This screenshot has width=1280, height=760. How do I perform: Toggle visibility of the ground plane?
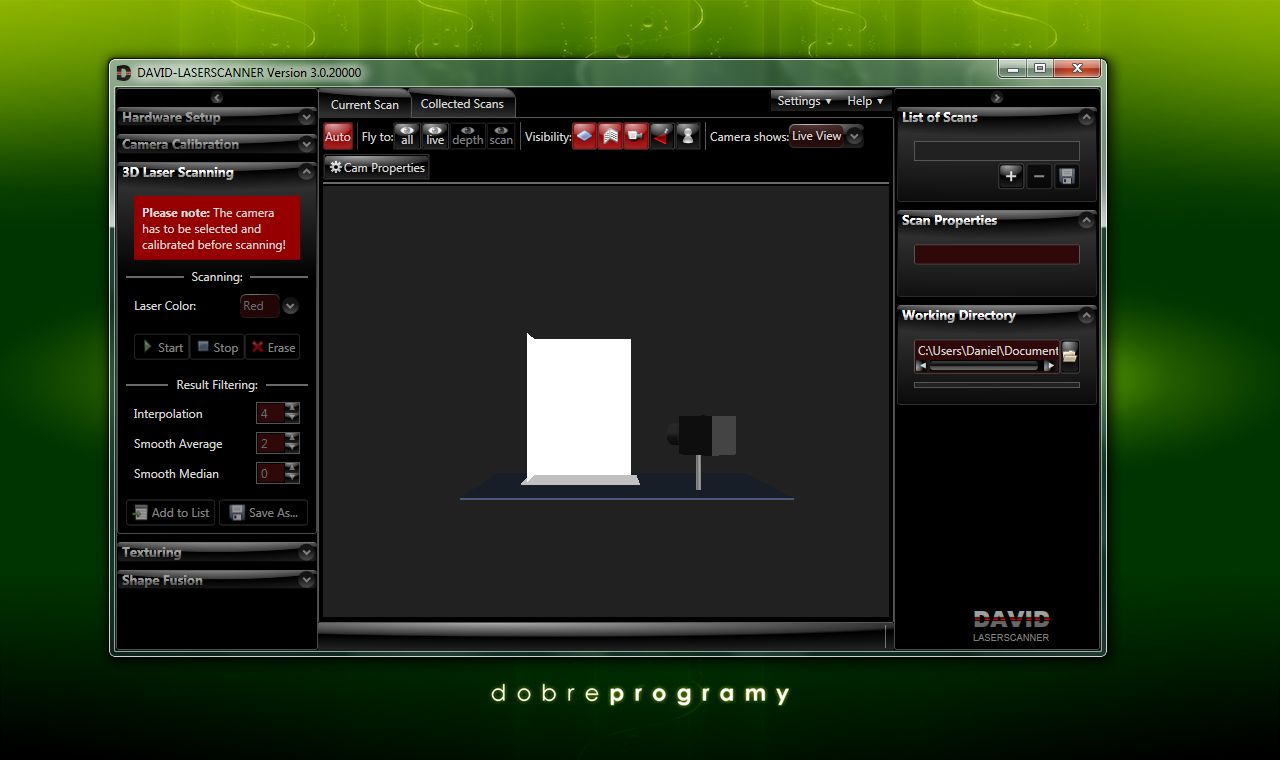point(584,136)
